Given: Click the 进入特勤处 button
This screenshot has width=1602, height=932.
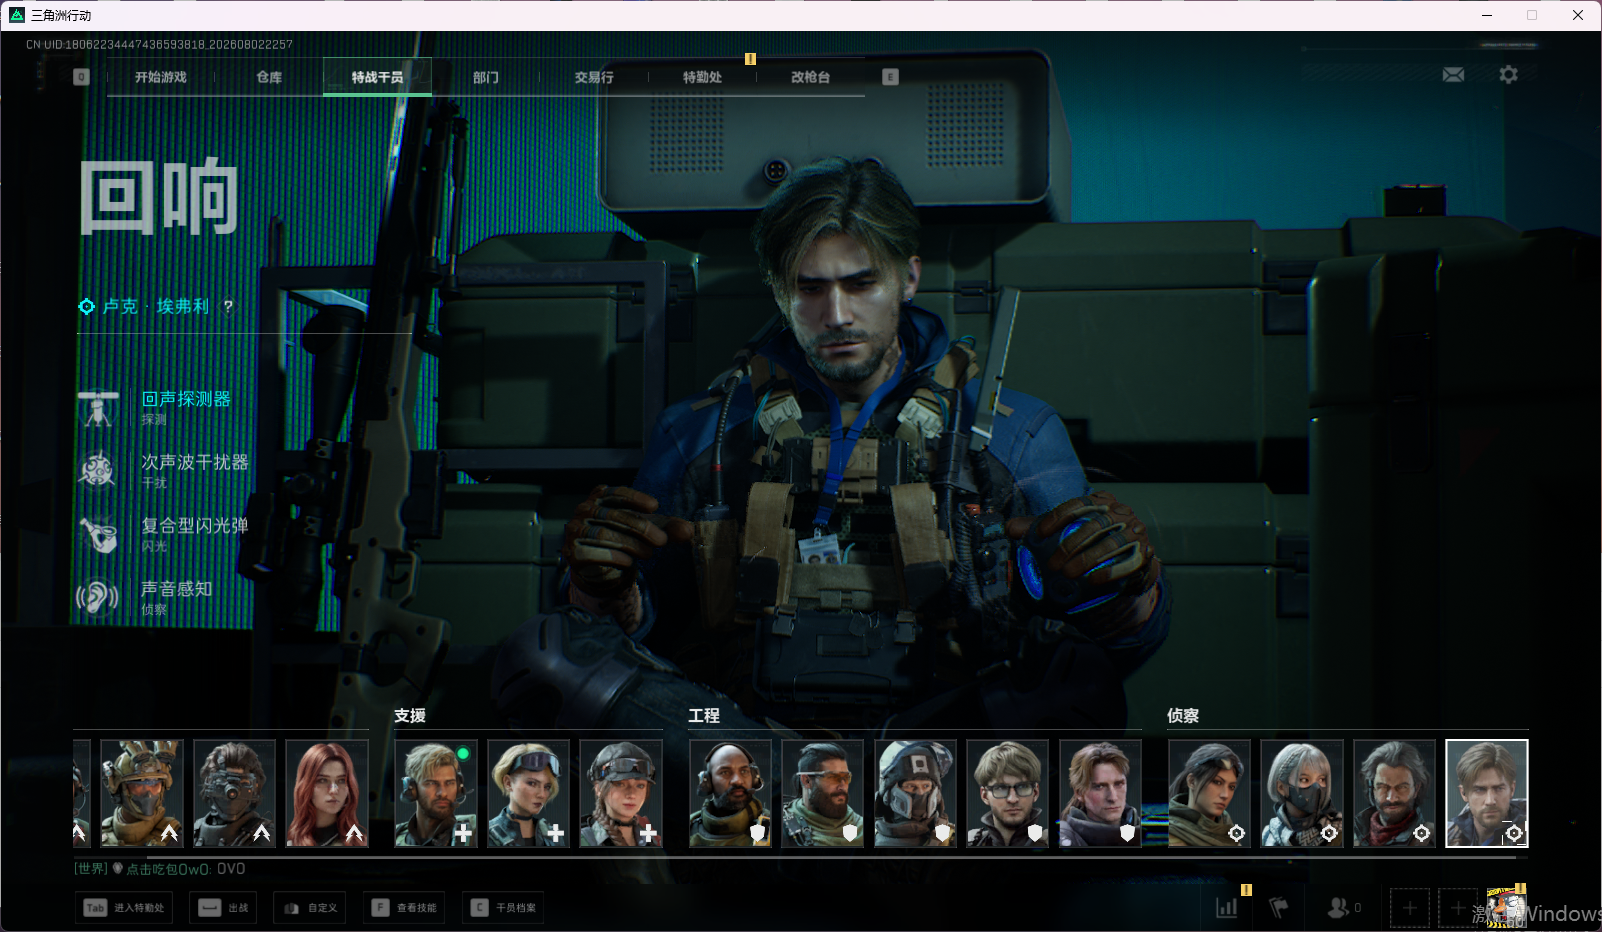Looking at the screenshot, I should (124, 908).
